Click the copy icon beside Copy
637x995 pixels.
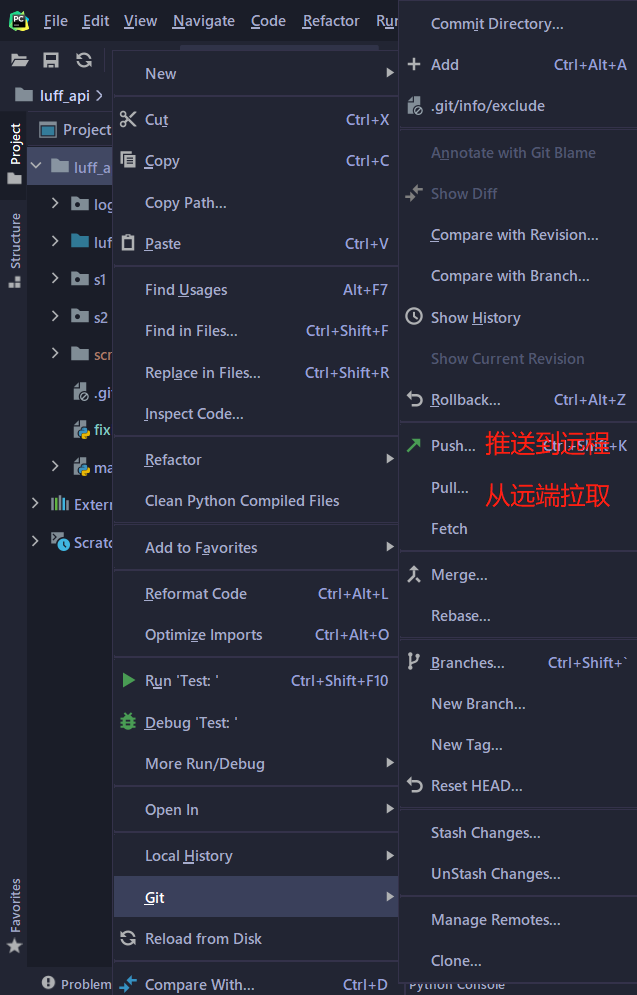pos(128,159)
